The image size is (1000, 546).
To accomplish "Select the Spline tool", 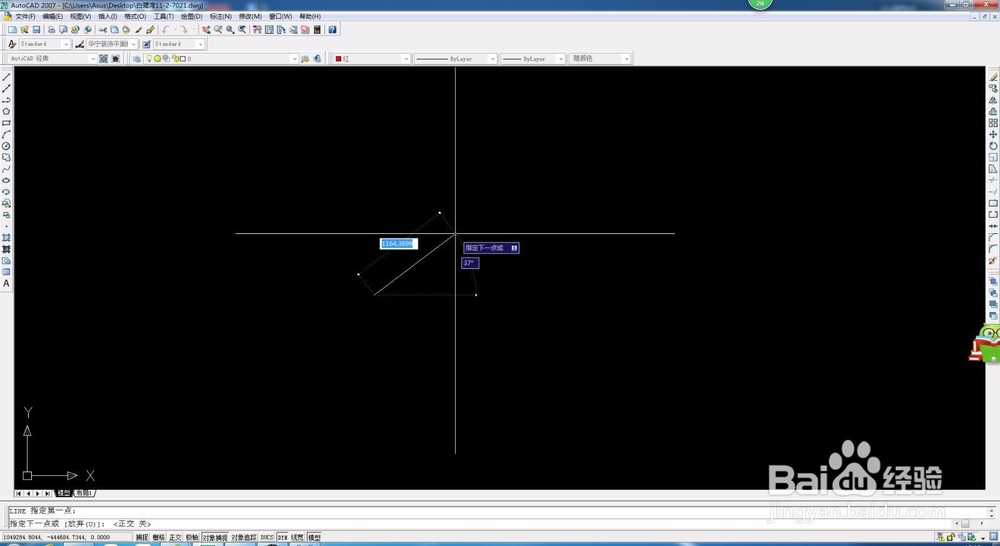I will tap(6, 169).
